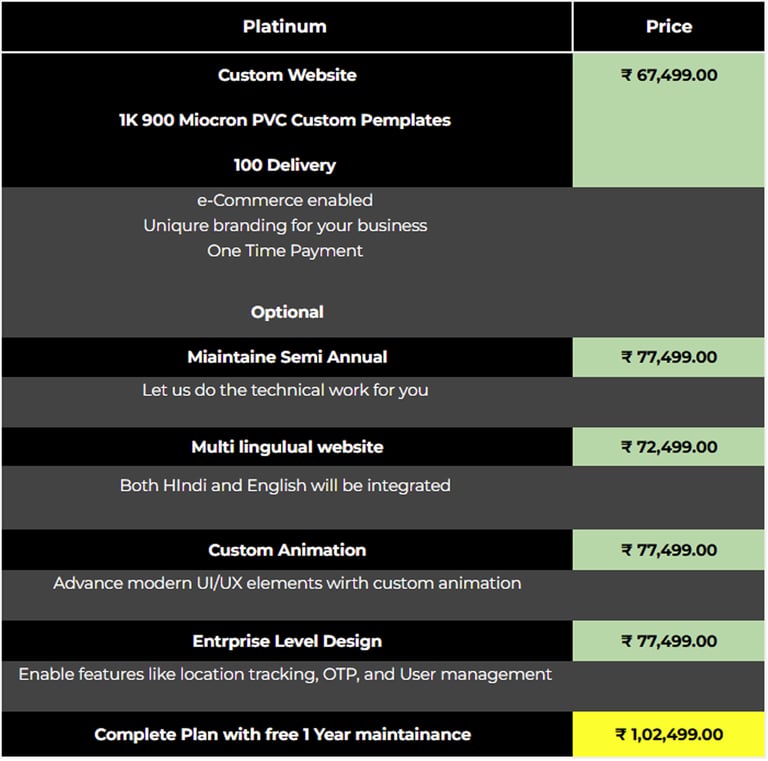Select the Entrprise Level Design title

coord(287,641)
